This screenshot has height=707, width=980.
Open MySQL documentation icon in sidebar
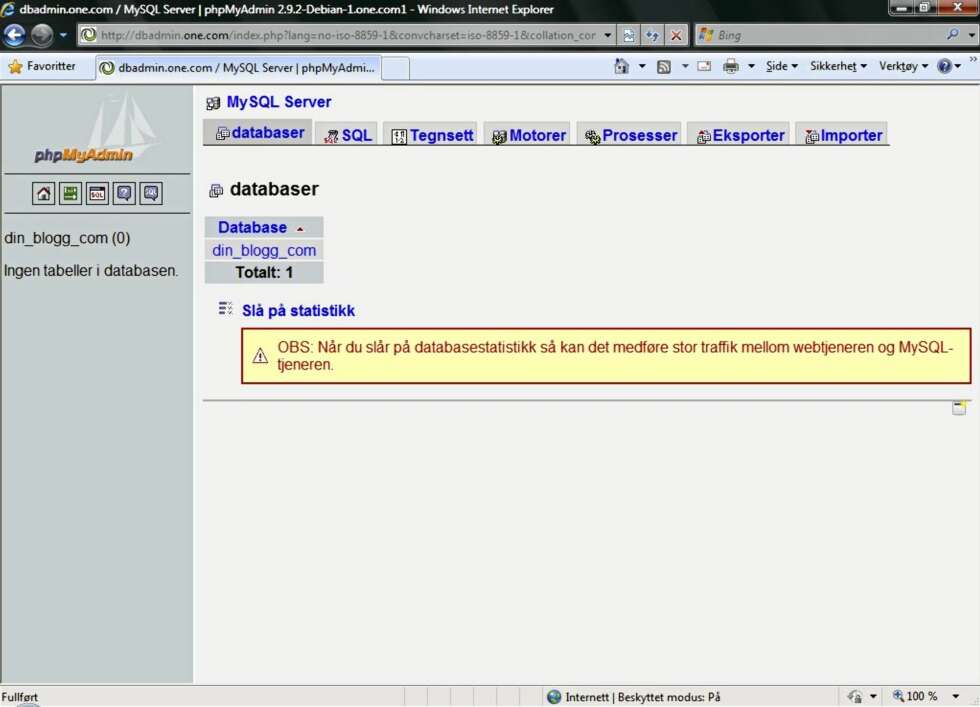[x=151, y=193]
